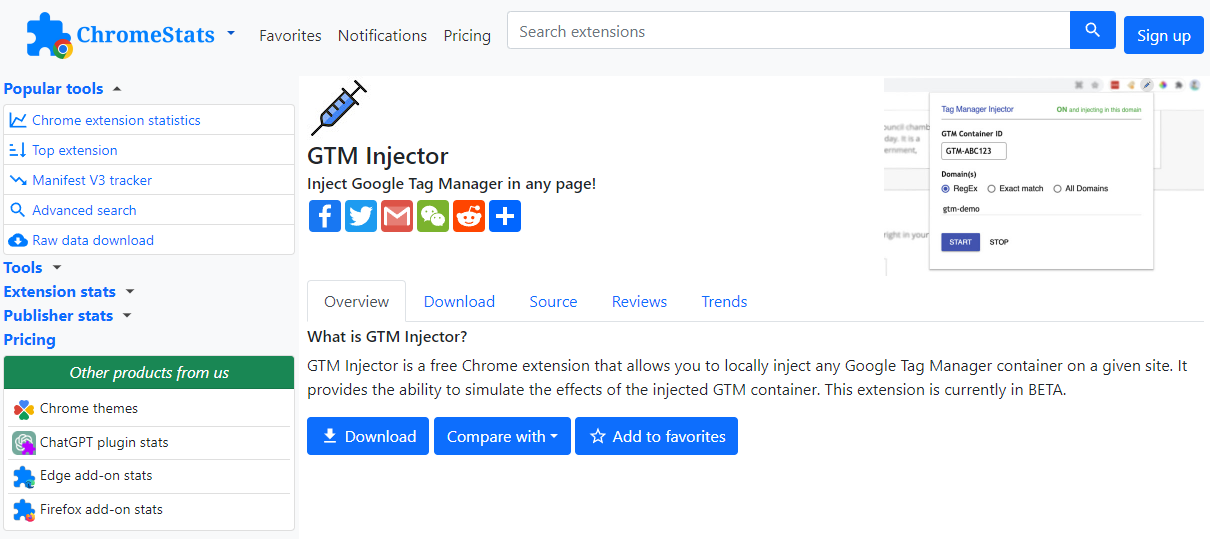Click the blue Download button

pyautogui.click(x=368, y=436)
